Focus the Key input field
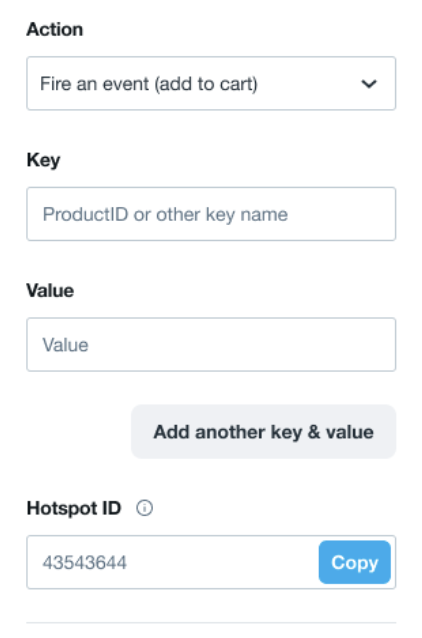 tap(211, 214)
